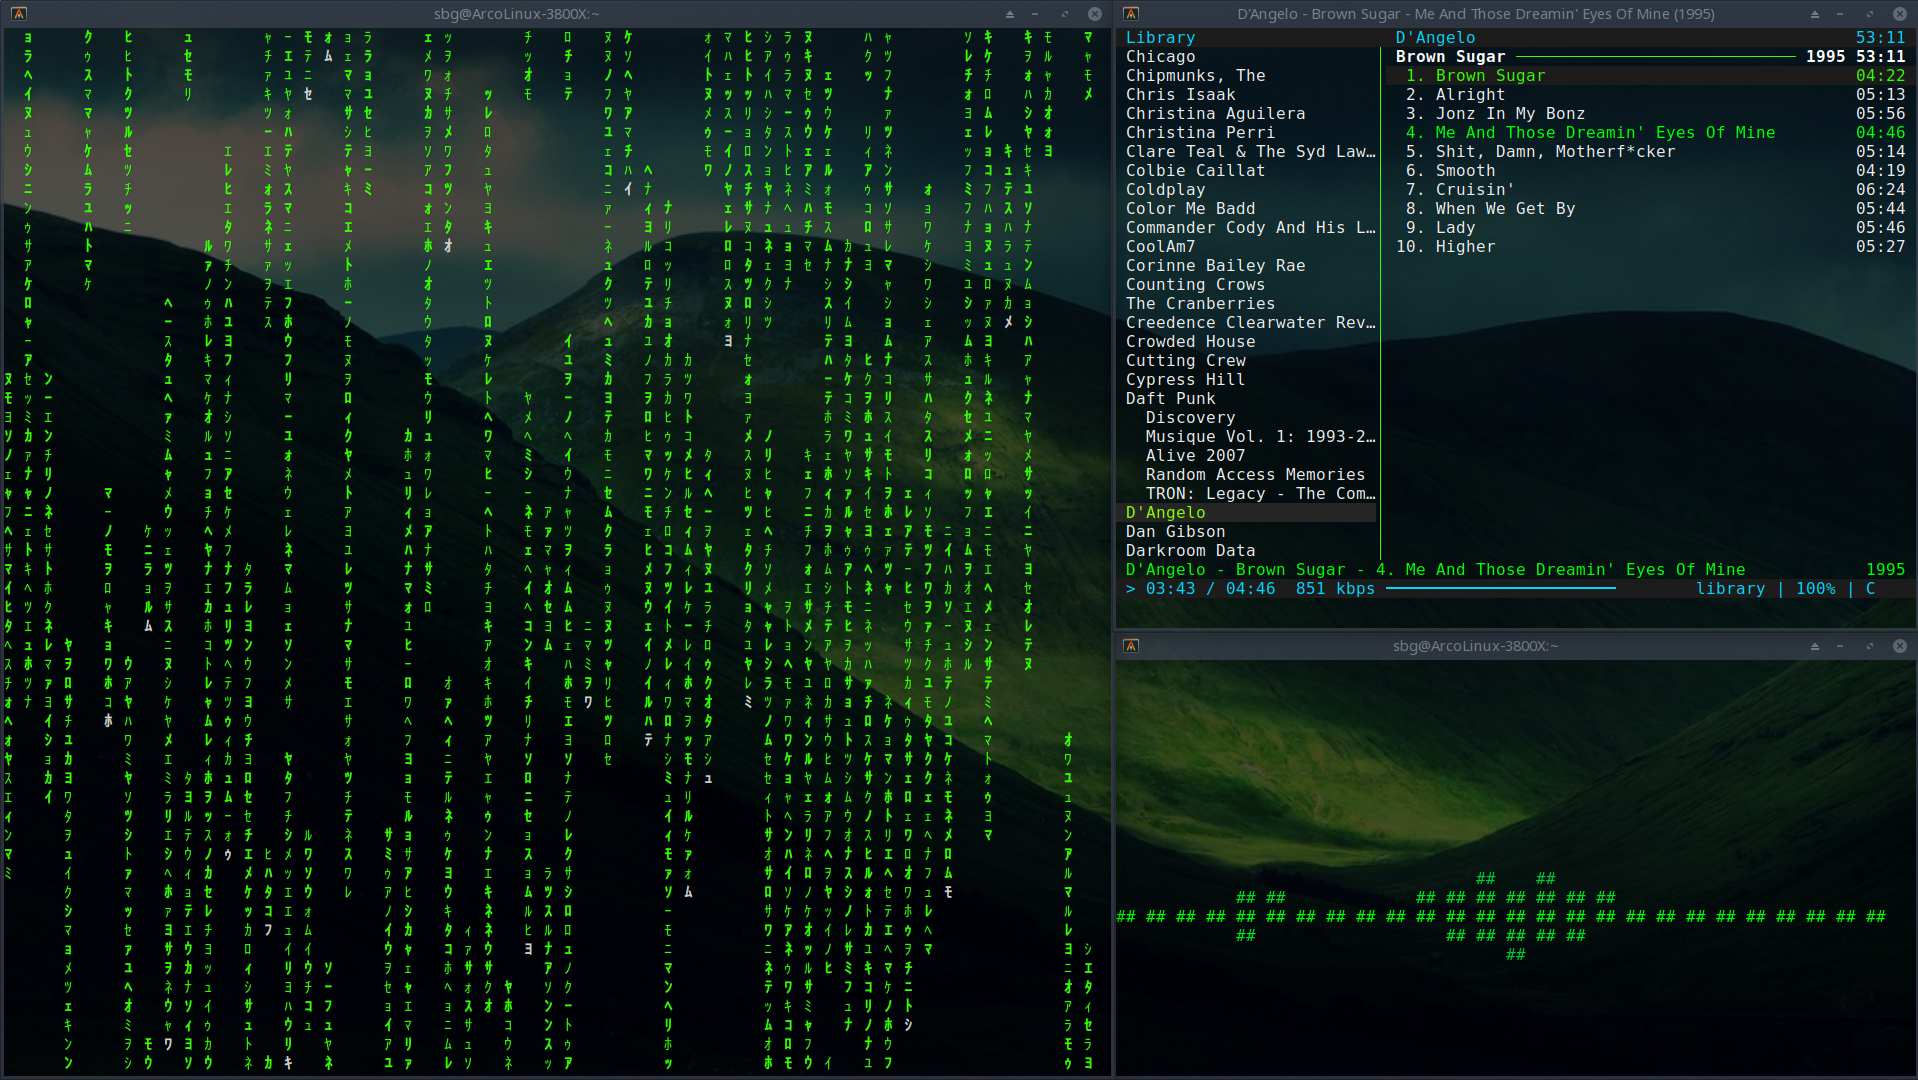1918x1080 pixels.
Task: Select Christina Aguilera in the library list
Action: tap(1215, 114)
